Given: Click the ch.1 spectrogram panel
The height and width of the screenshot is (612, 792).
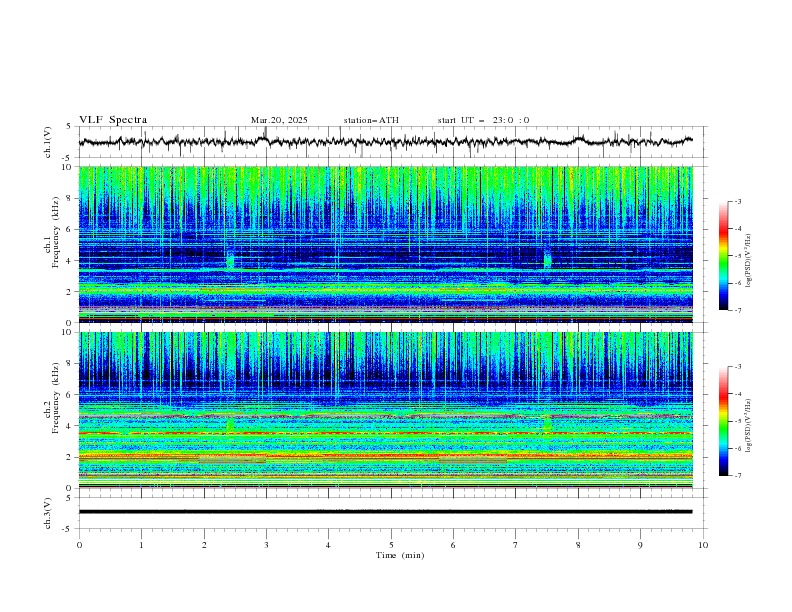Looking at the screenshot, I should (385, 244).
